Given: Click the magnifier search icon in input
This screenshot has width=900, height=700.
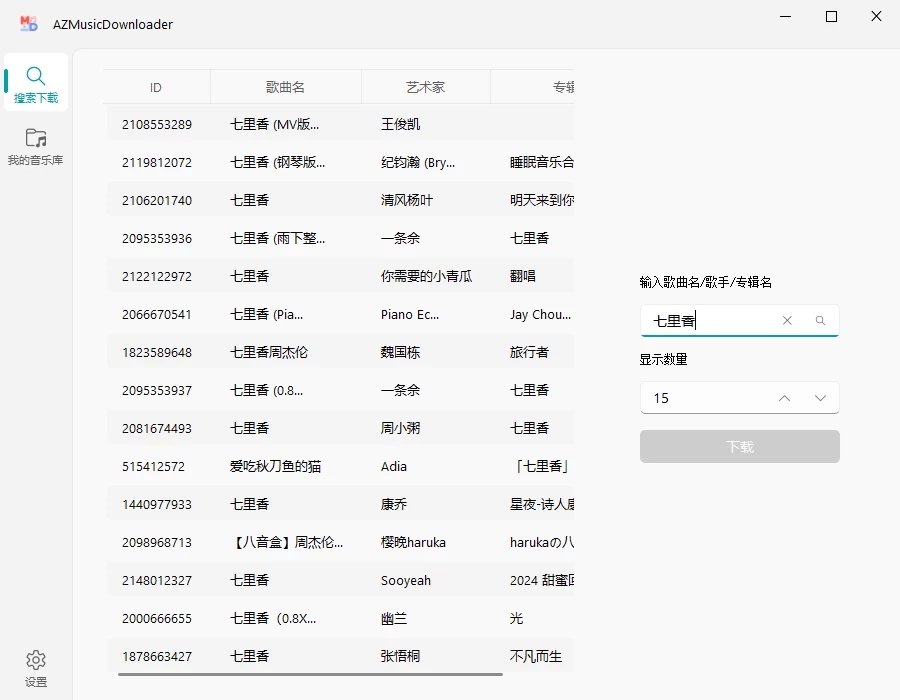Looking at the screenshot, I should coord(820,321).
